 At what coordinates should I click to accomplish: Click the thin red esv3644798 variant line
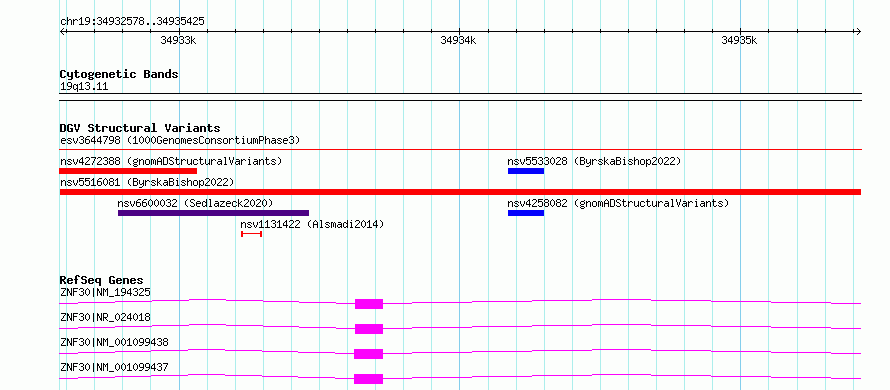pyautogui.click(x=460, y=150)
